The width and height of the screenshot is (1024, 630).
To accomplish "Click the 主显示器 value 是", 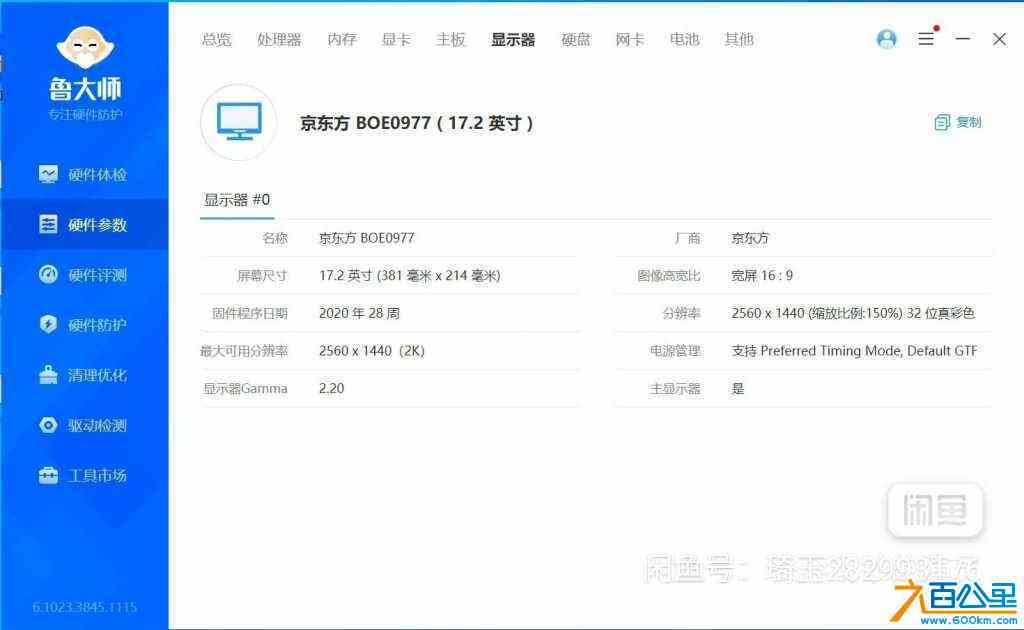I will pyautogui.click(x=737, y=389).
